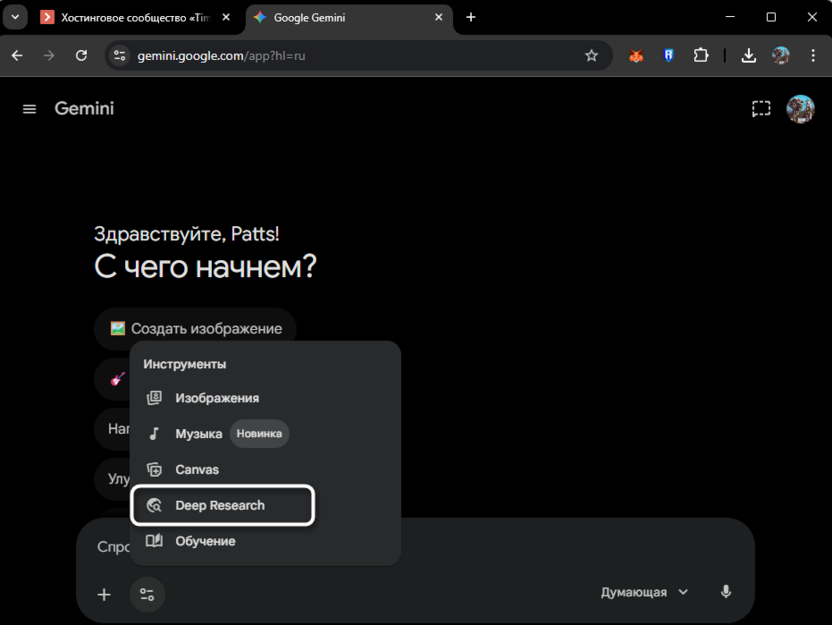The width and height of the screenshot is (832, 625).
Task: Open the Google account avatar in Gemini page
Action: coord(800,109)
